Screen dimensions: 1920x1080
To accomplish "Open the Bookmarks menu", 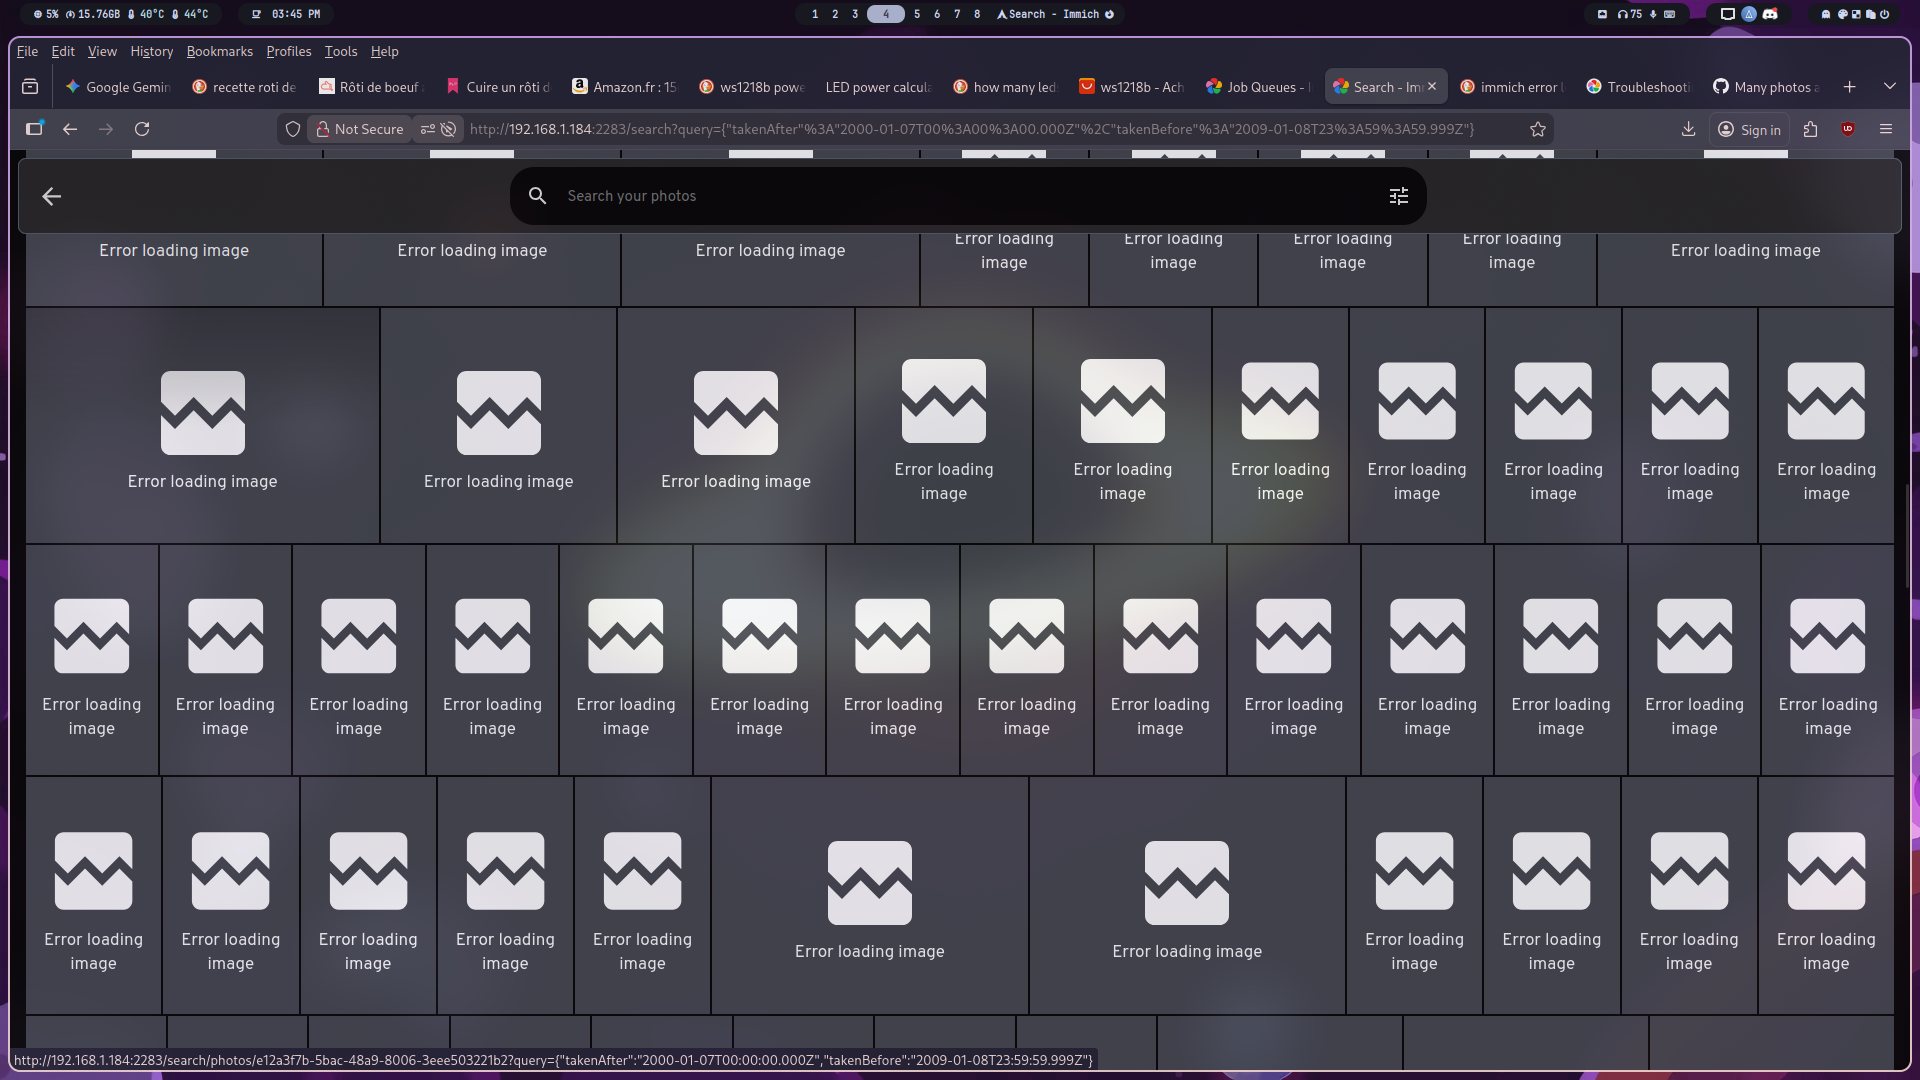I will 219,51.
